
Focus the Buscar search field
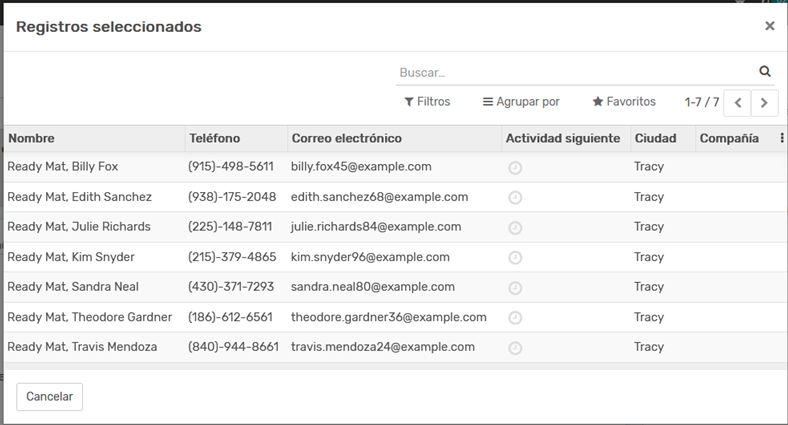coord(575,72)
